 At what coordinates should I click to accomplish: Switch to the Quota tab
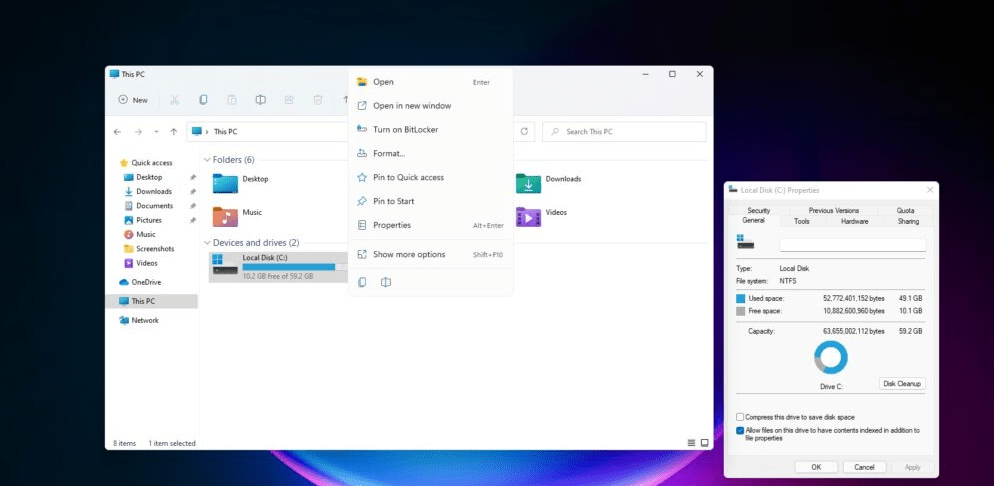click(905, 210)
